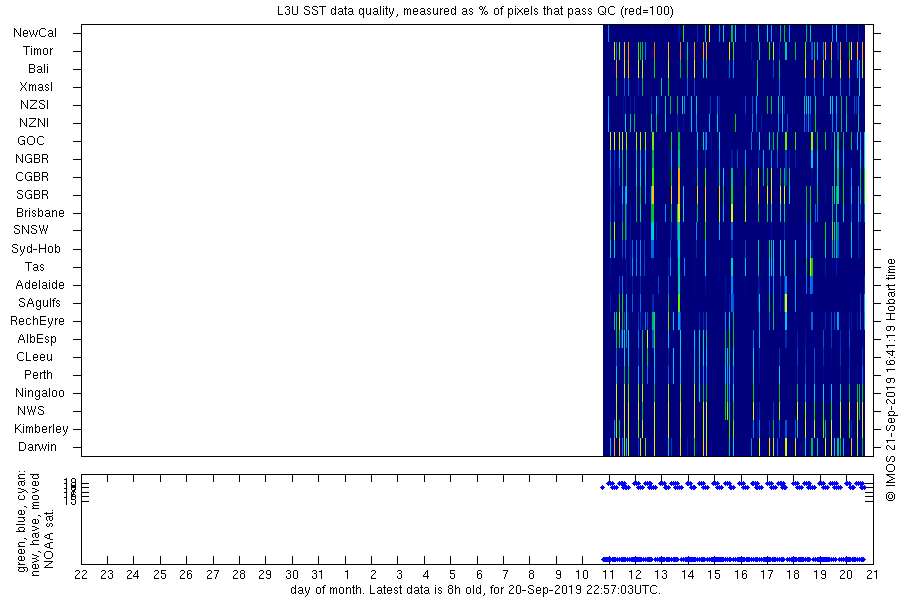Select the CGBR region label
Viewport: 900px width, 600px height.
coord(32,176)
